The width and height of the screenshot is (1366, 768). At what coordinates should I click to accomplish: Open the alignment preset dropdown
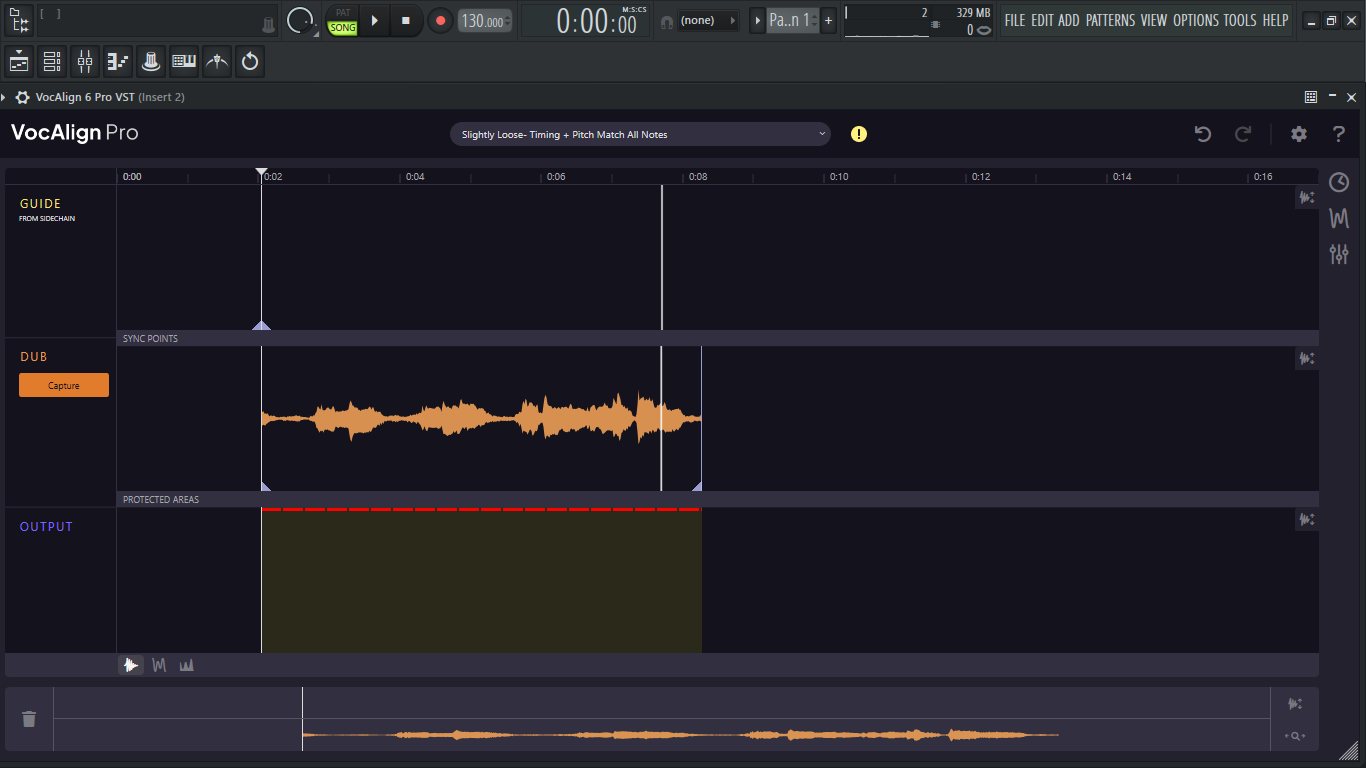(x=640, y=134)
